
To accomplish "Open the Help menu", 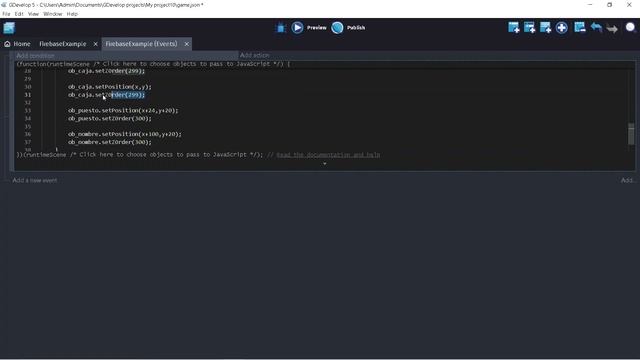I will coord(72,14).
